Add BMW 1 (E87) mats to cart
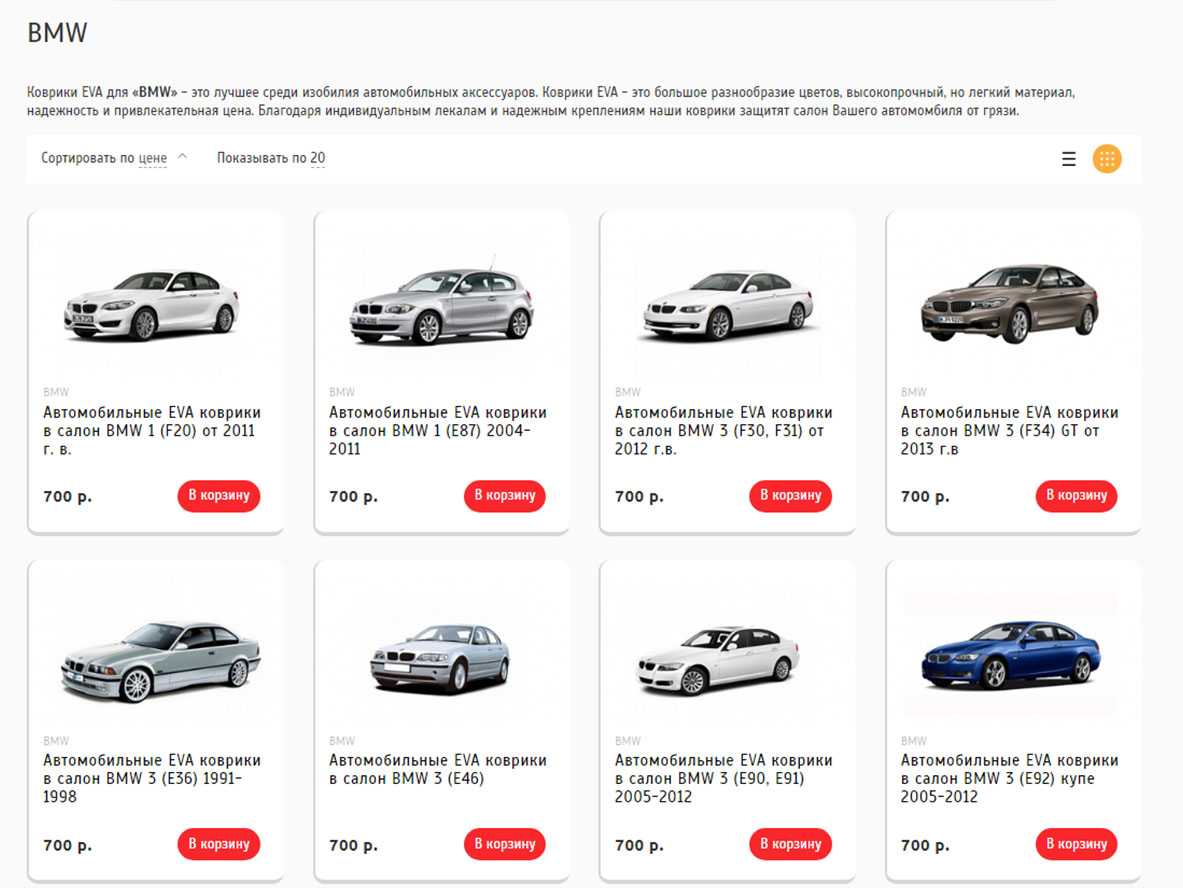Image resolution: width=1183 pixels, height=888 pixels. (504, 496)
